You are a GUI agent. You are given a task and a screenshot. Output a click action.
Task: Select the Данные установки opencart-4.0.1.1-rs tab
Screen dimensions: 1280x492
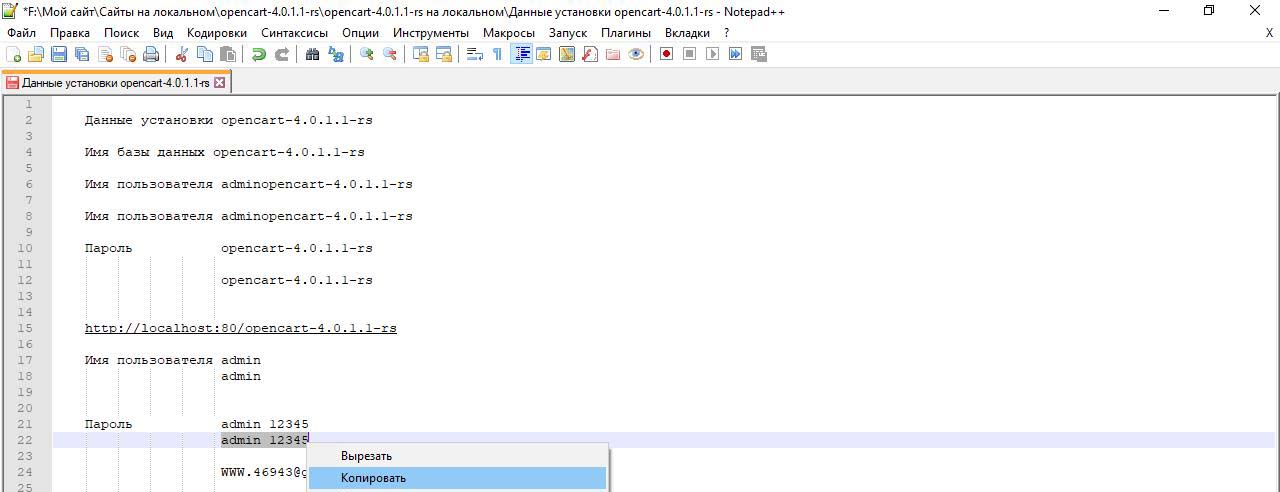coord(115,83)
